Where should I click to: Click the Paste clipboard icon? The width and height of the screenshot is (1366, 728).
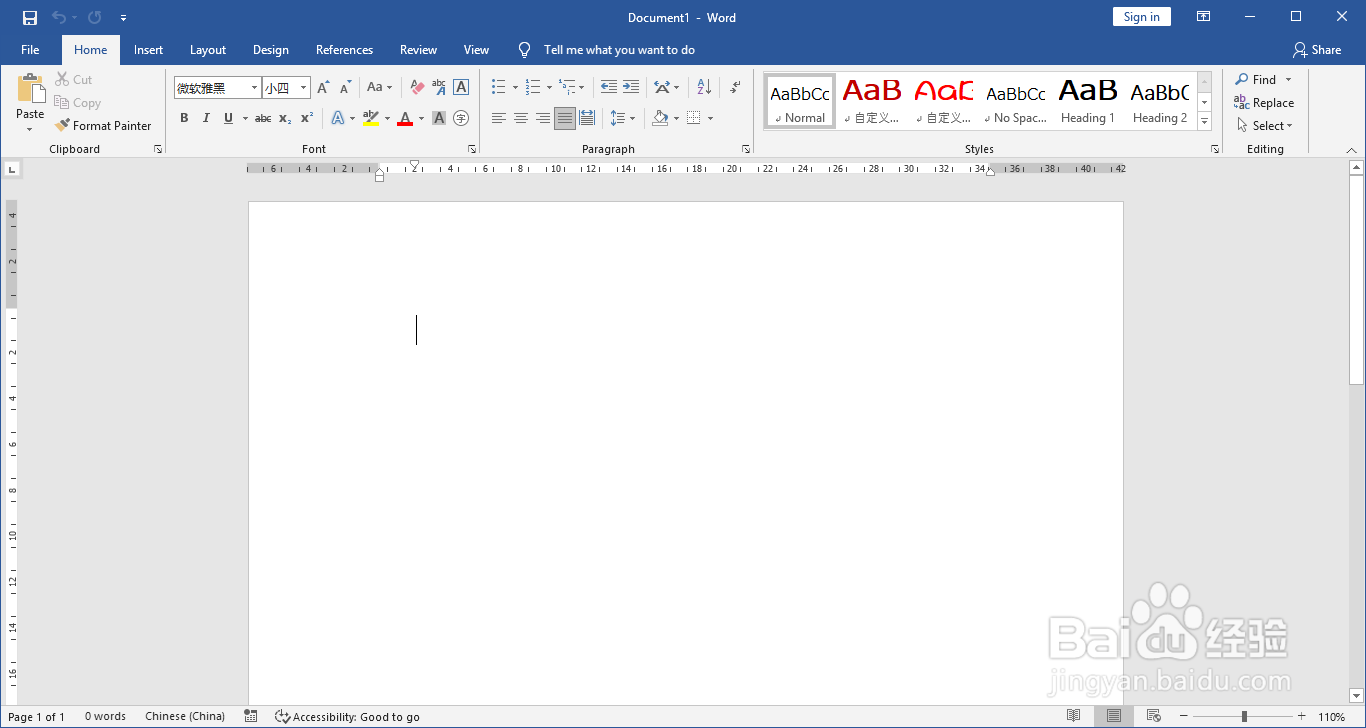(x=30, y=89)
